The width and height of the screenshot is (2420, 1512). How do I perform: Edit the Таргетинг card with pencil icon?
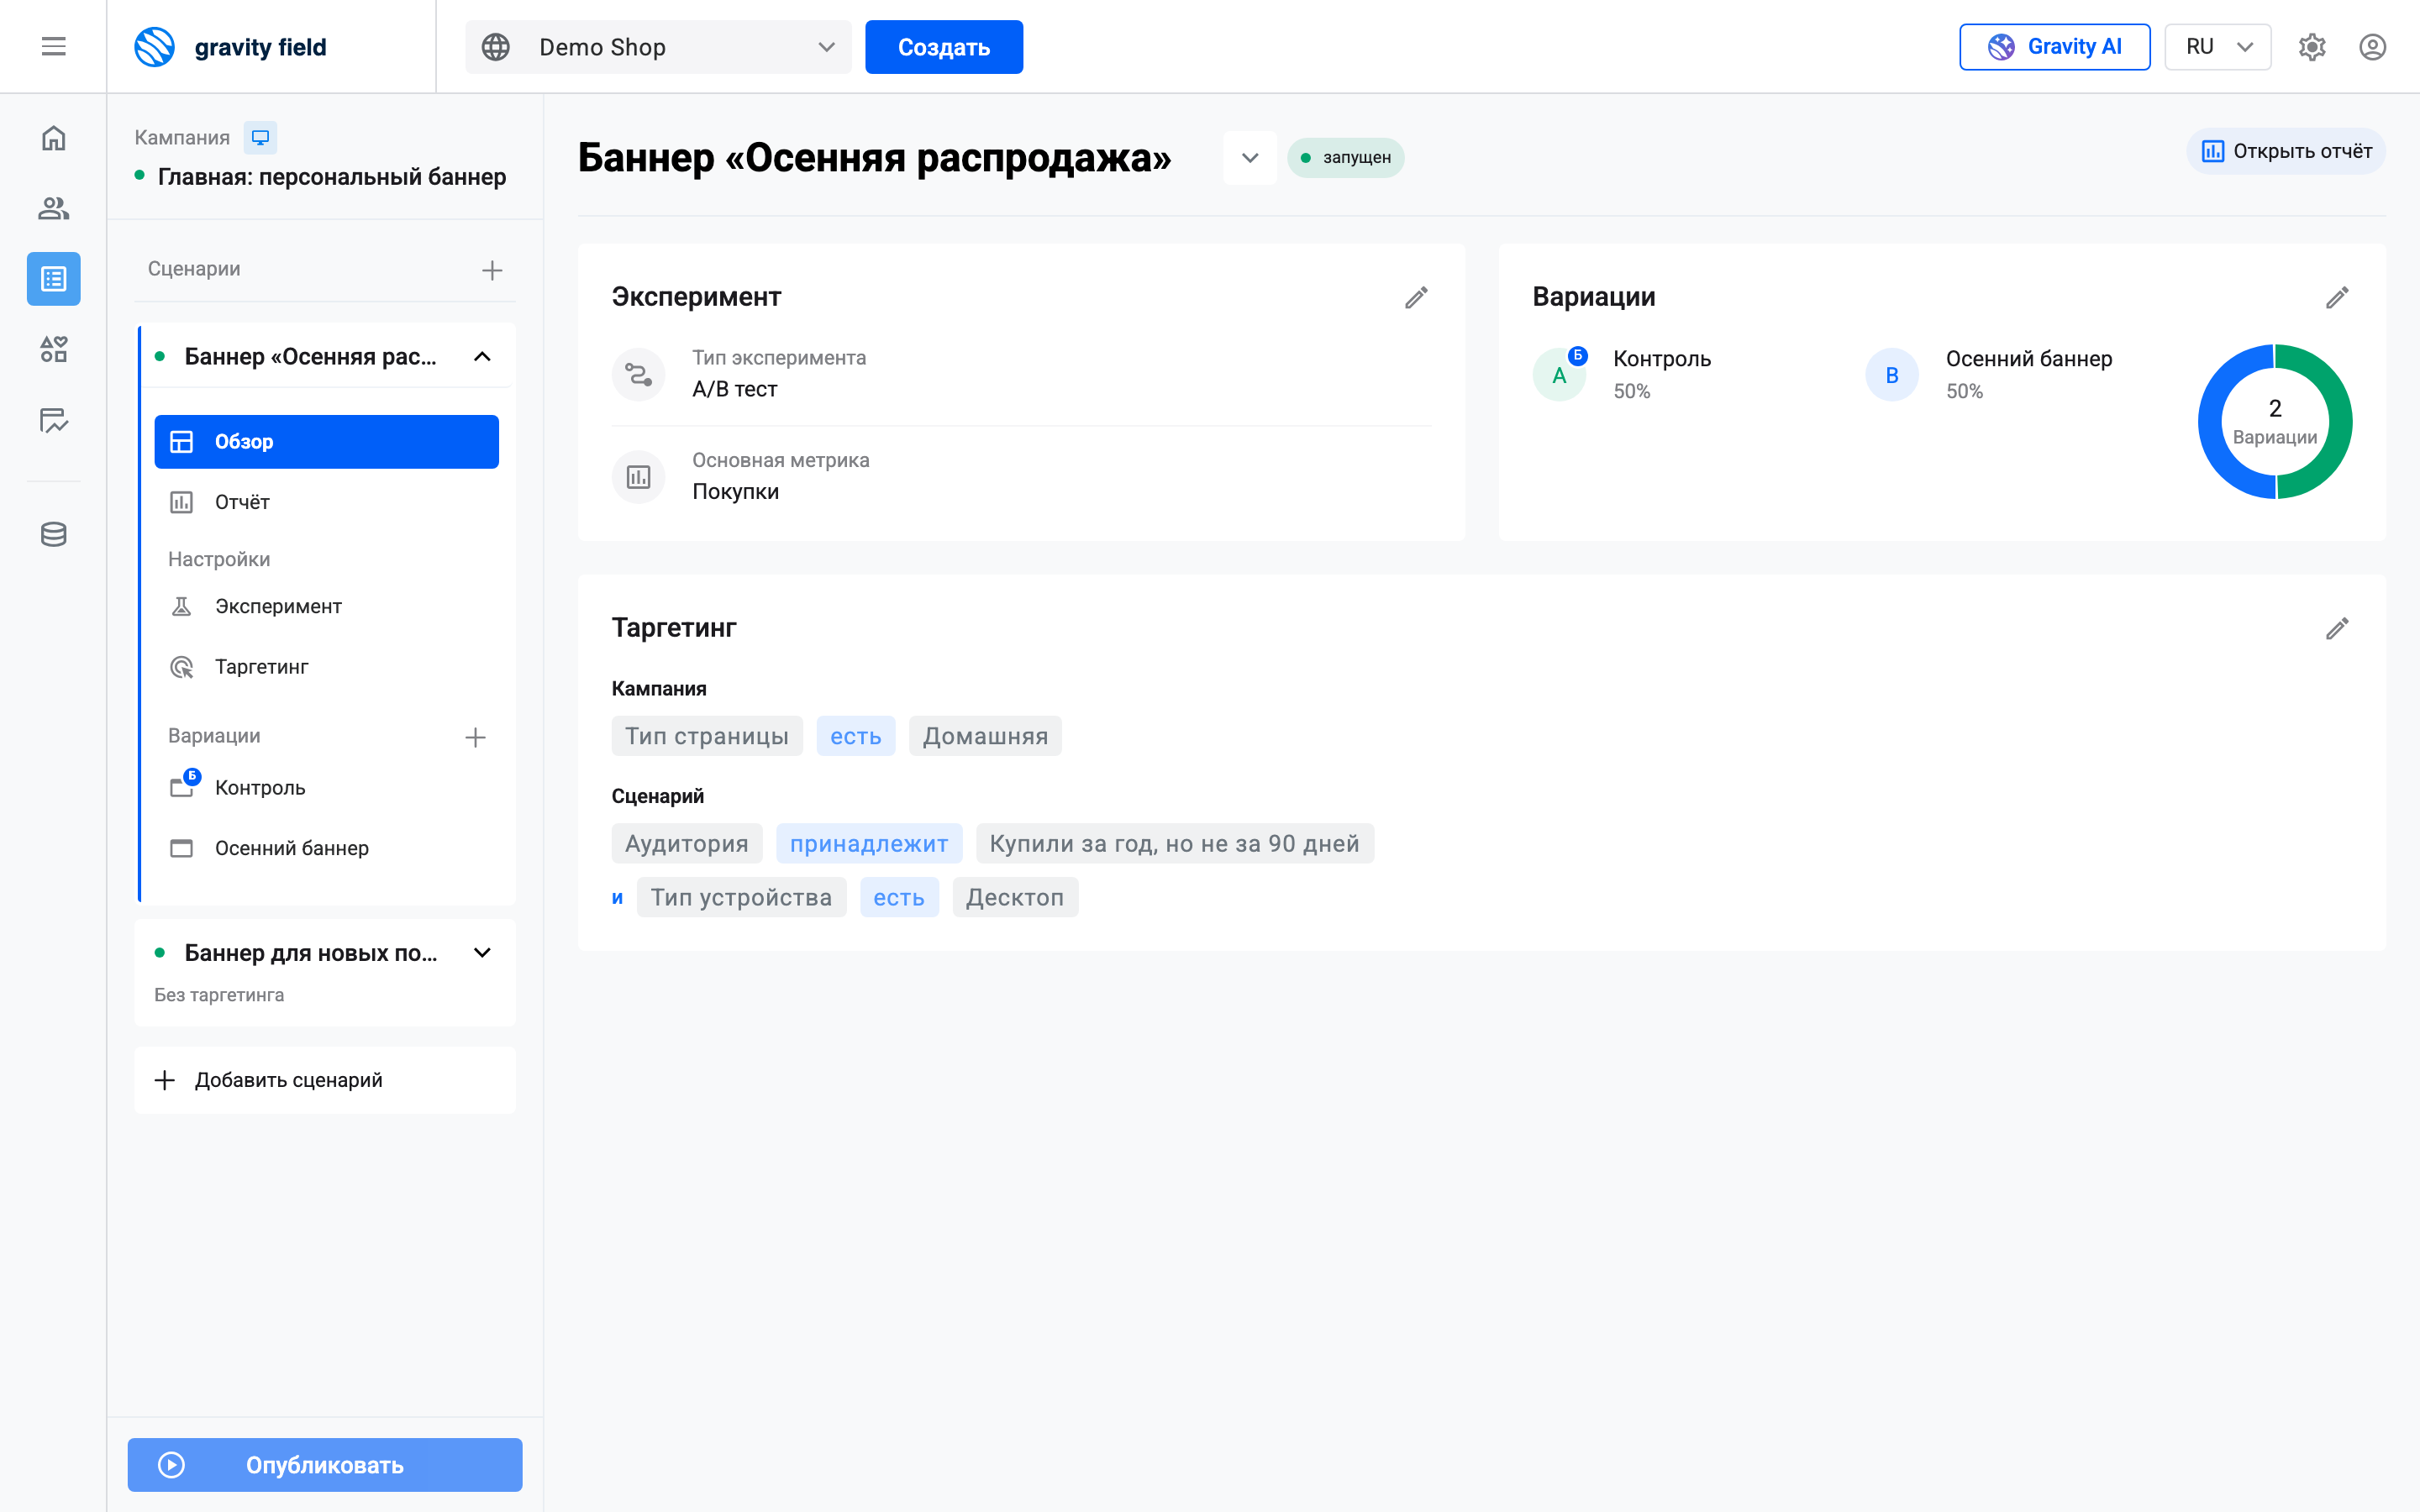pyautogui.click(x=2337, y=628)
